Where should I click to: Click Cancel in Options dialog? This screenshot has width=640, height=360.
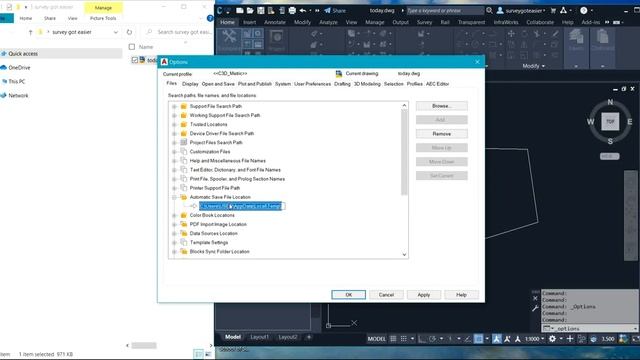coord(386,295)
